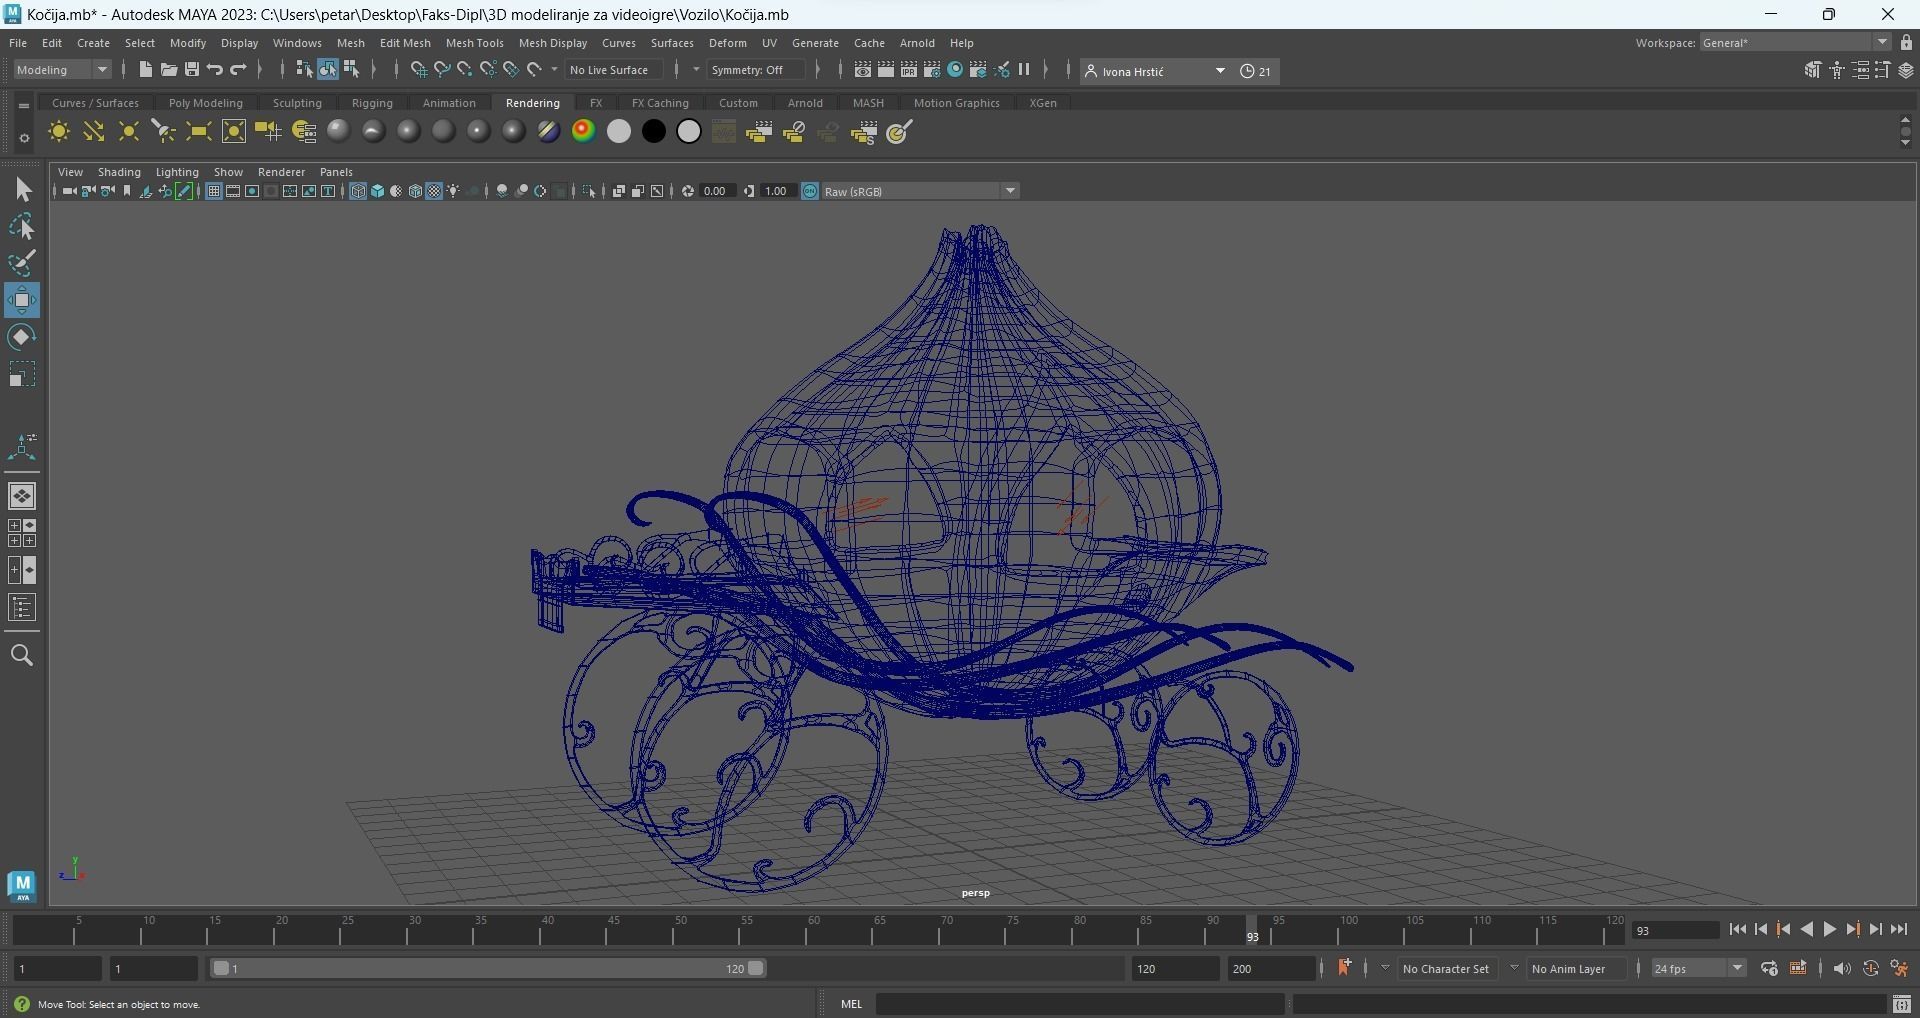The height and width of the screenshot is (1018, 1920).
Task: Click the new scene icon
Action: coord(145,70)
